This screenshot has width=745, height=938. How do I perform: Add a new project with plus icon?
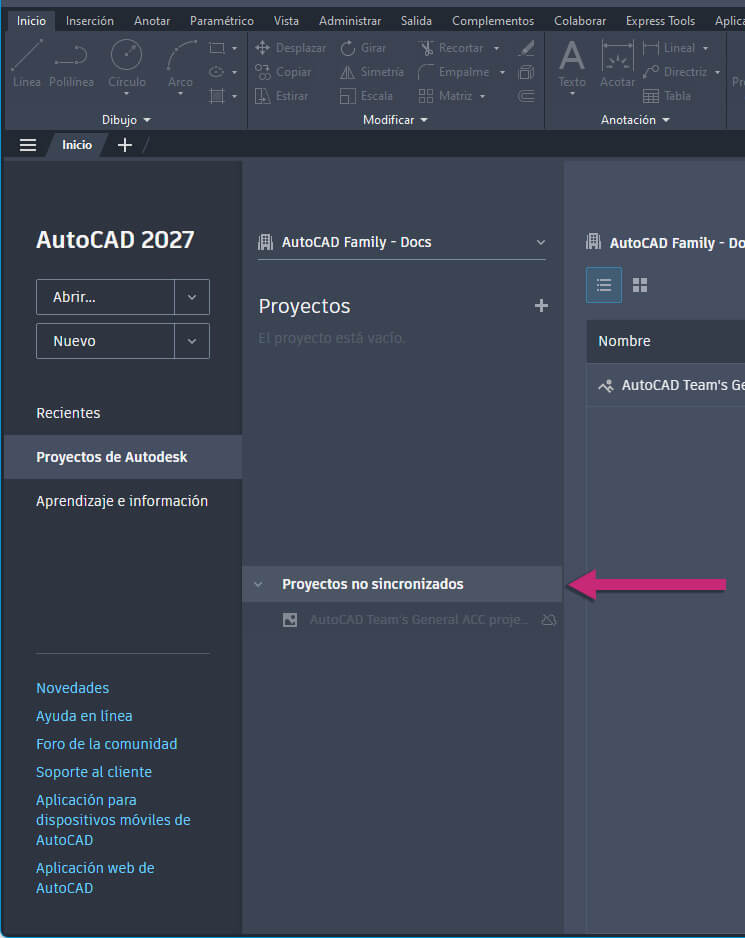[541, 306]
